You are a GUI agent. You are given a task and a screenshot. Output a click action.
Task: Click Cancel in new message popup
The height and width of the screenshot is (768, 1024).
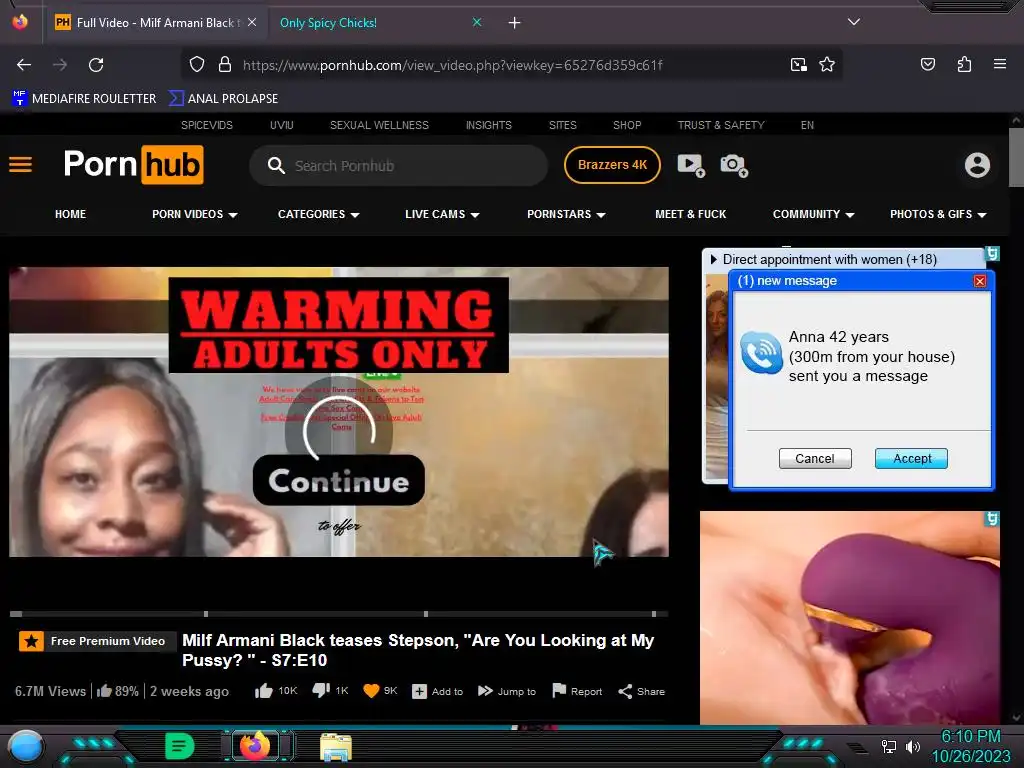815,458
